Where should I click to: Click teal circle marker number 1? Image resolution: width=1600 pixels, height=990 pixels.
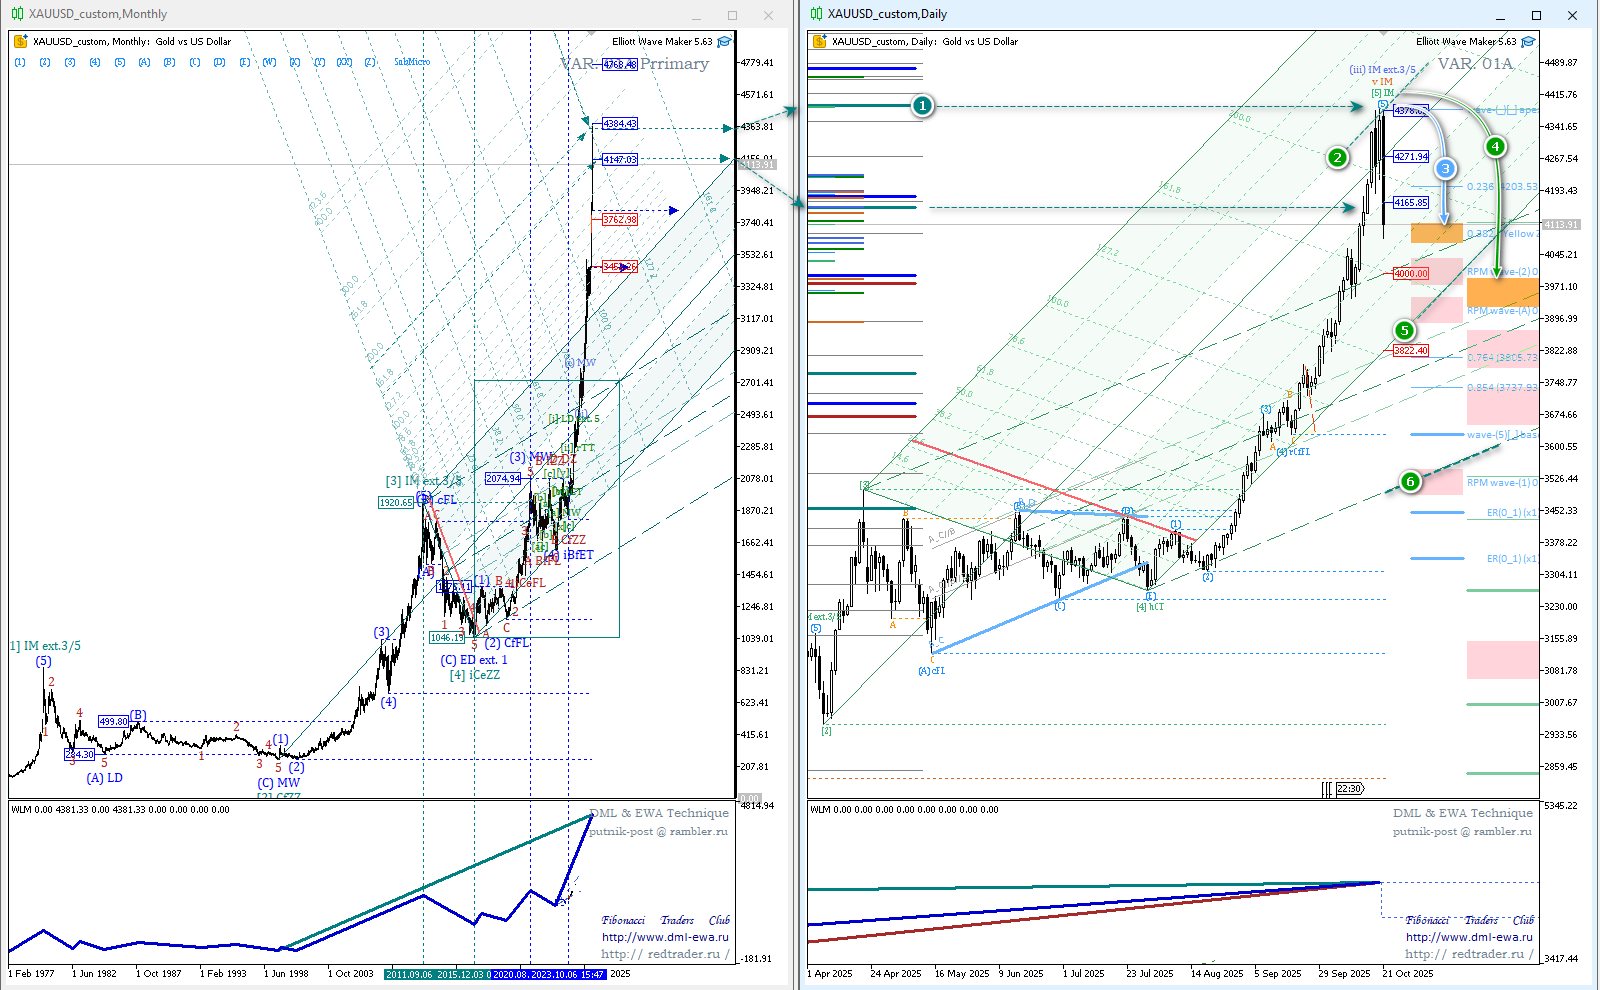[x=922, y=105]
